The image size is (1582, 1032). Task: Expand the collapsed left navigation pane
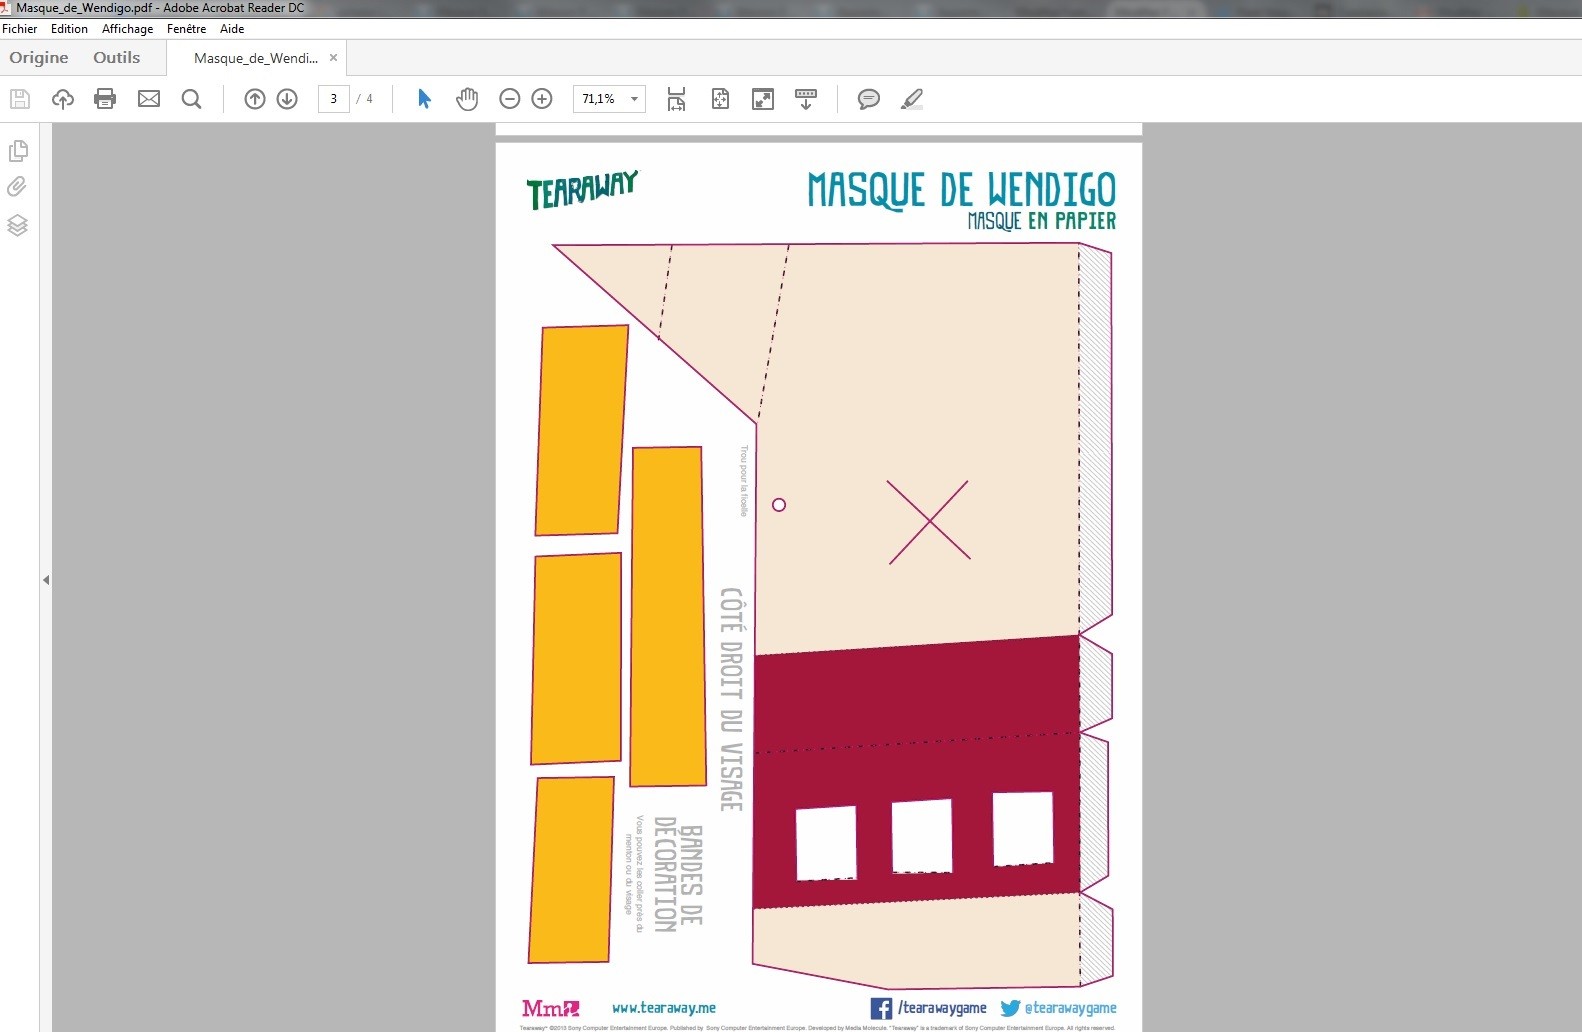click(46, 580)
